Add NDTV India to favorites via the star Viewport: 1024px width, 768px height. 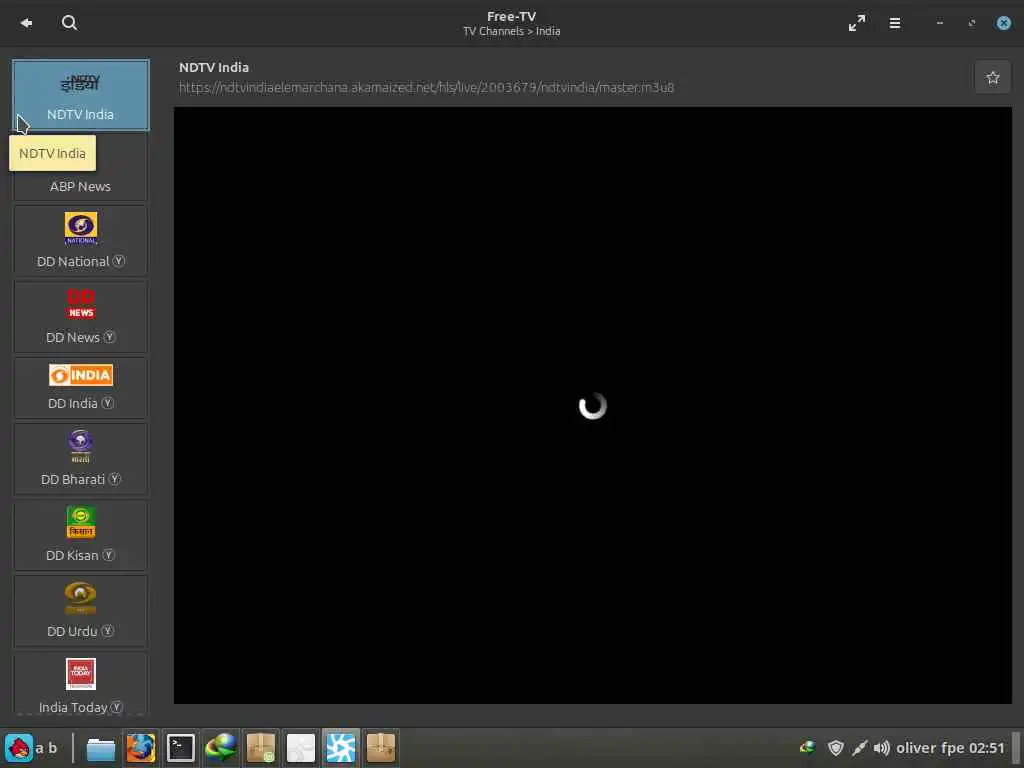993,78
